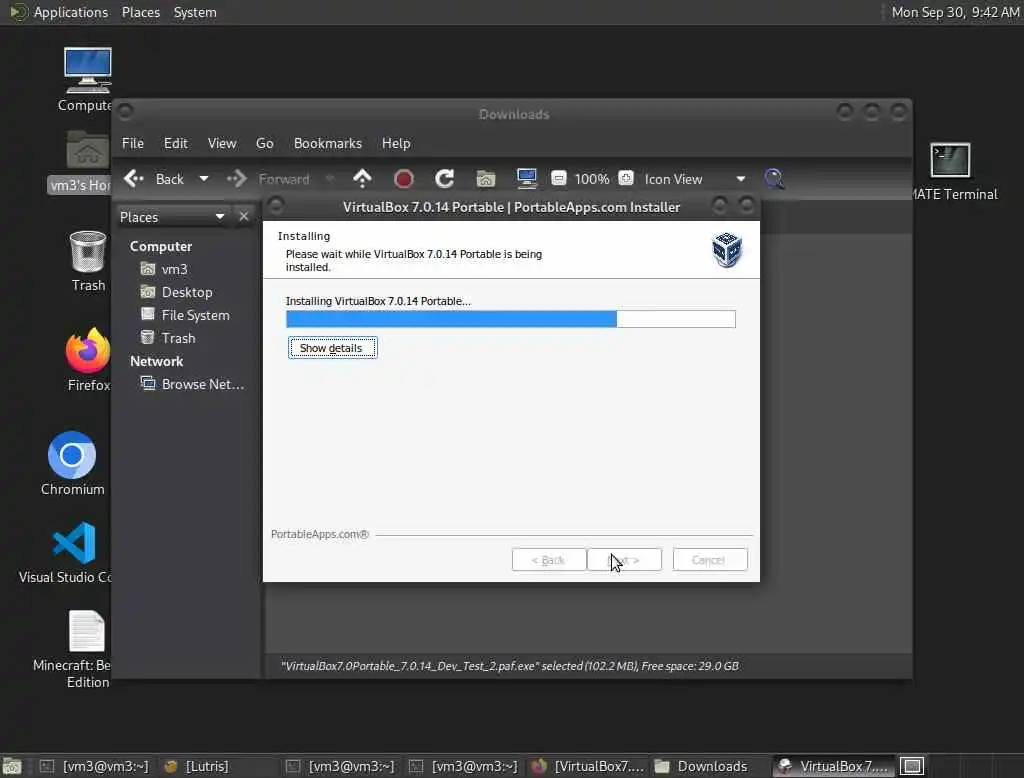
Task: Click the installation progress bar
Action: pyautogui.click(x=511, y=319)
